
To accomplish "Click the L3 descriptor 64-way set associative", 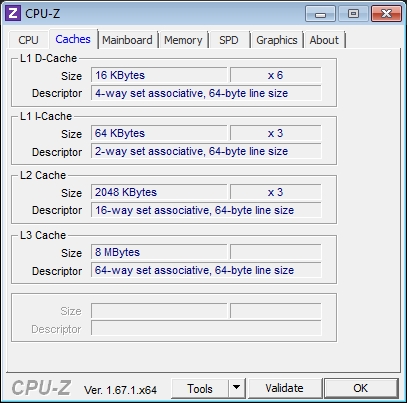I will pyautogui.click(x=206, y=270).
